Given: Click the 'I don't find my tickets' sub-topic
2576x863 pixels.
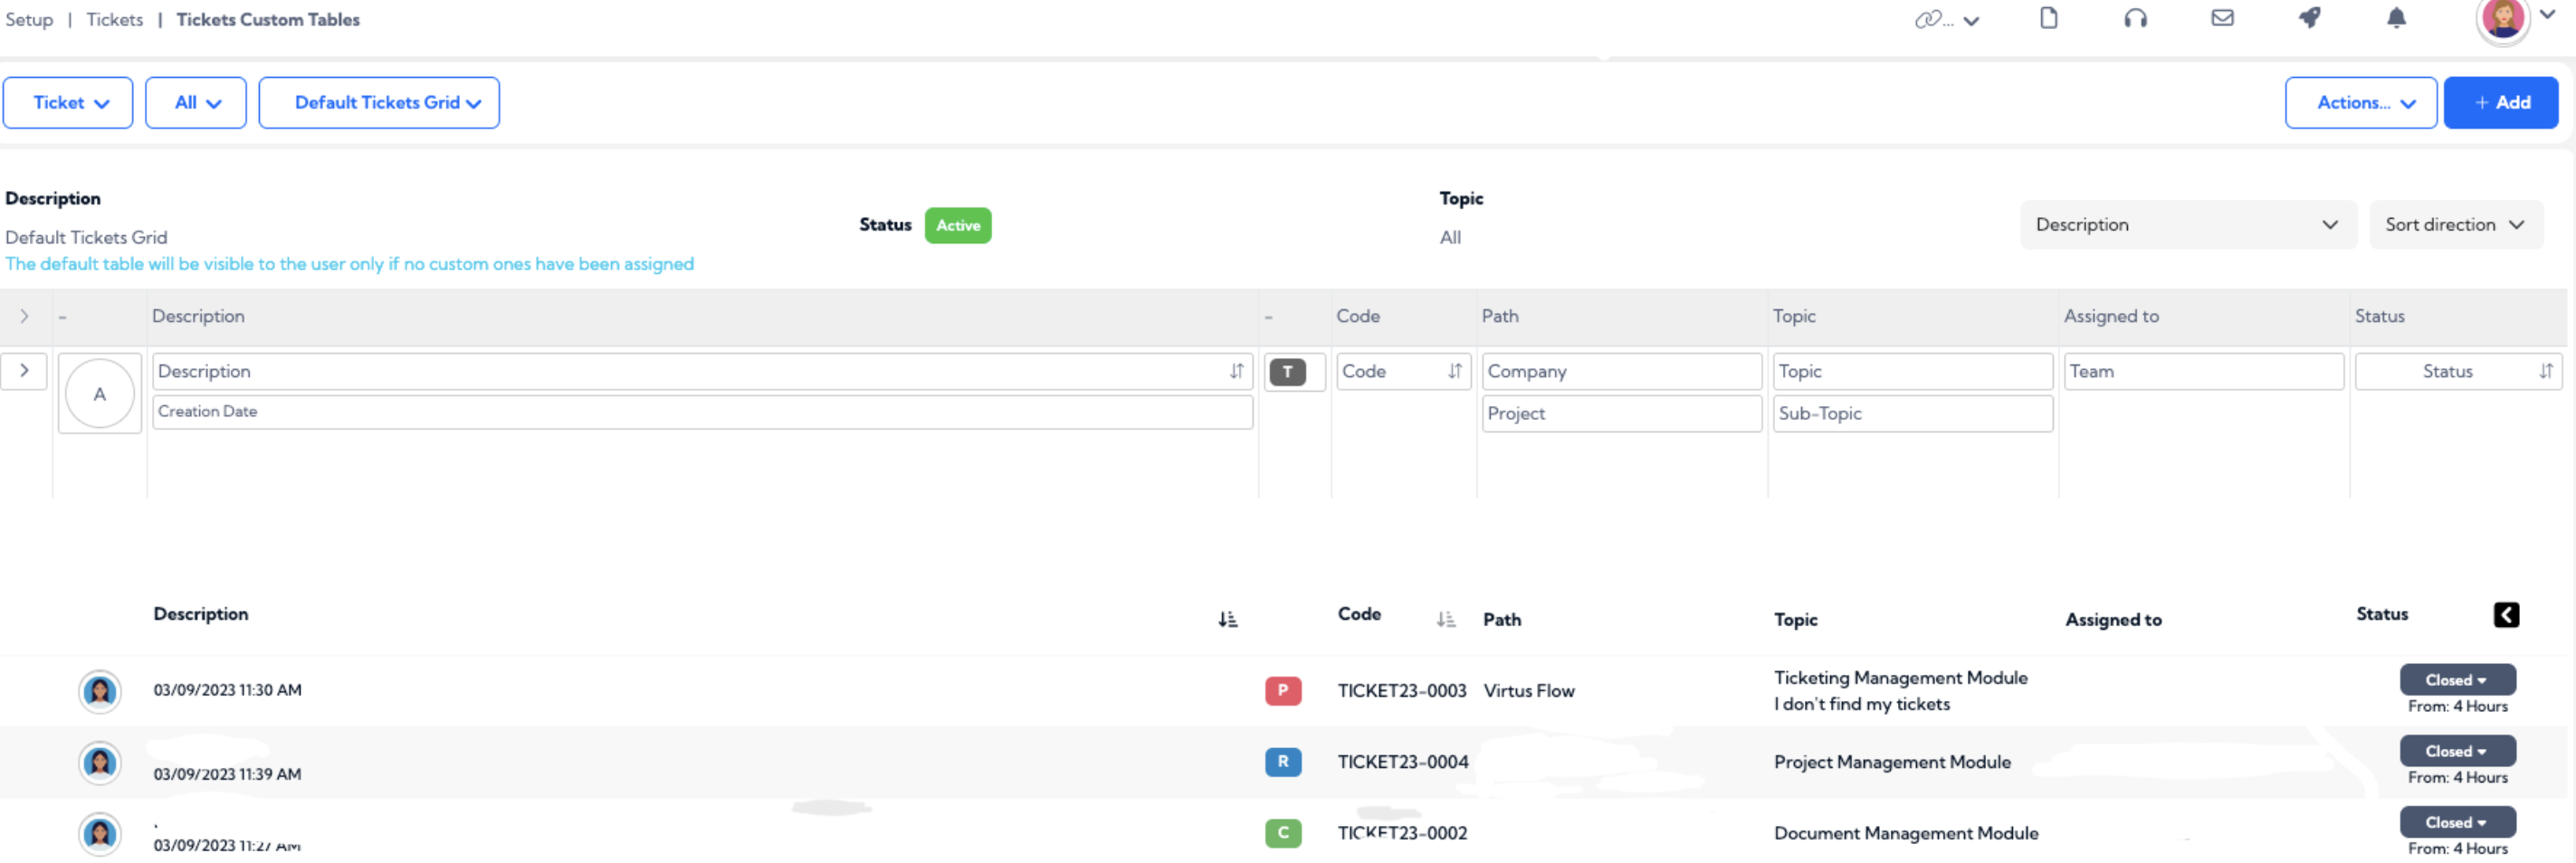Looking at the screenshot, I should tap(1862, 704).
